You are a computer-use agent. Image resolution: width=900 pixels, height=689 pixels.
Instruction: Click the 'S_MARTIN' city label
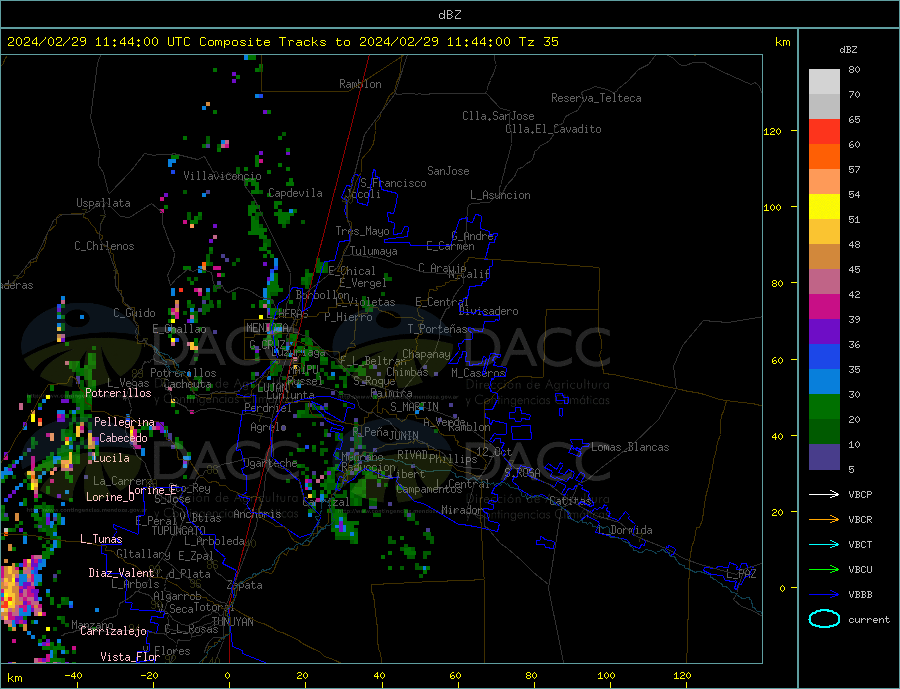414,407
